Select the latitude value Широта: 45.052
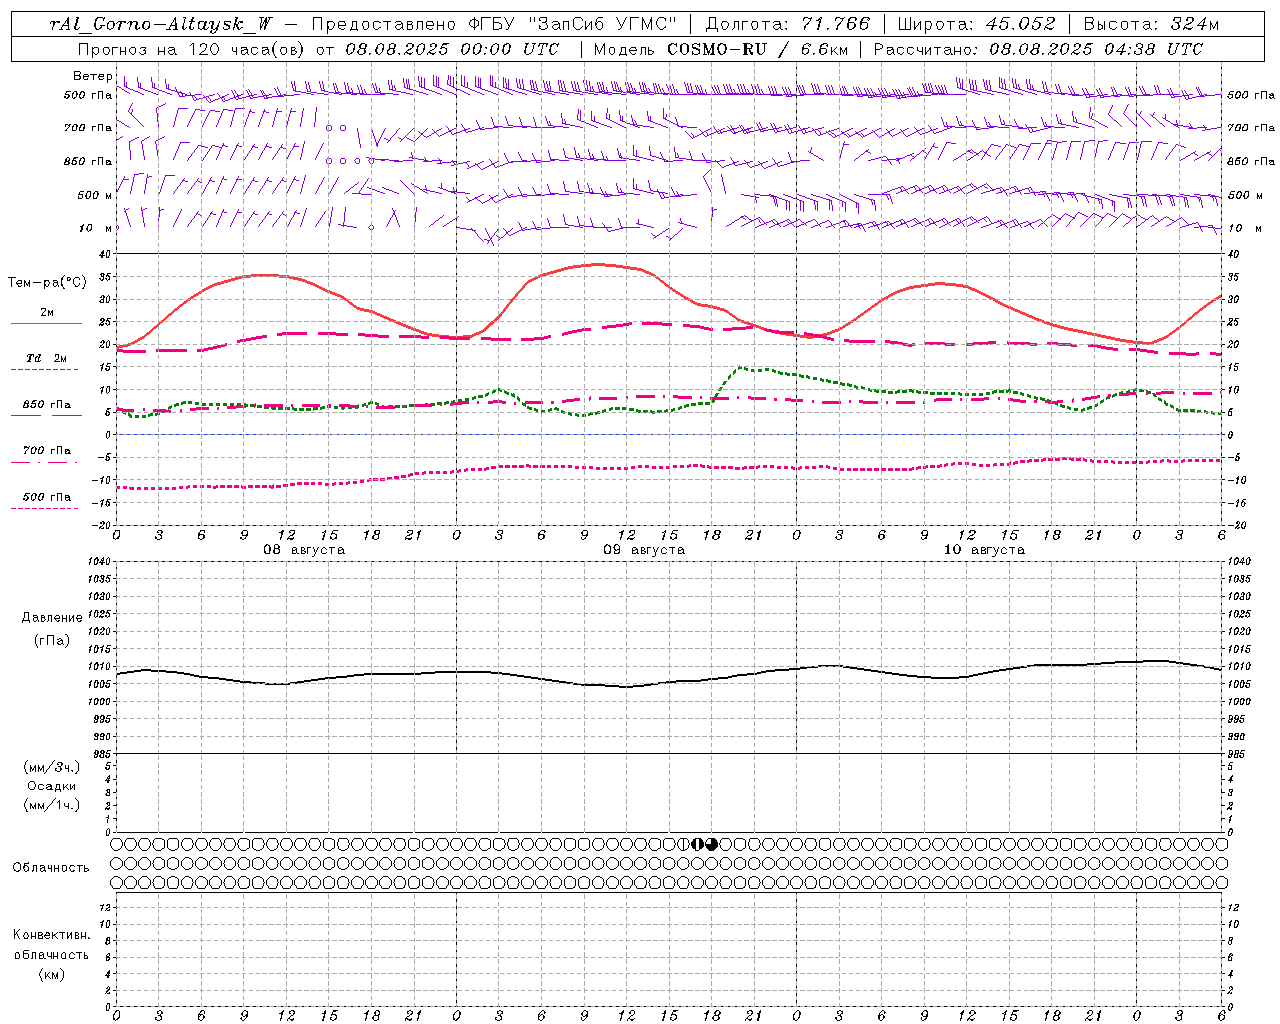The image size is (1280, 1024). (976, 24)
